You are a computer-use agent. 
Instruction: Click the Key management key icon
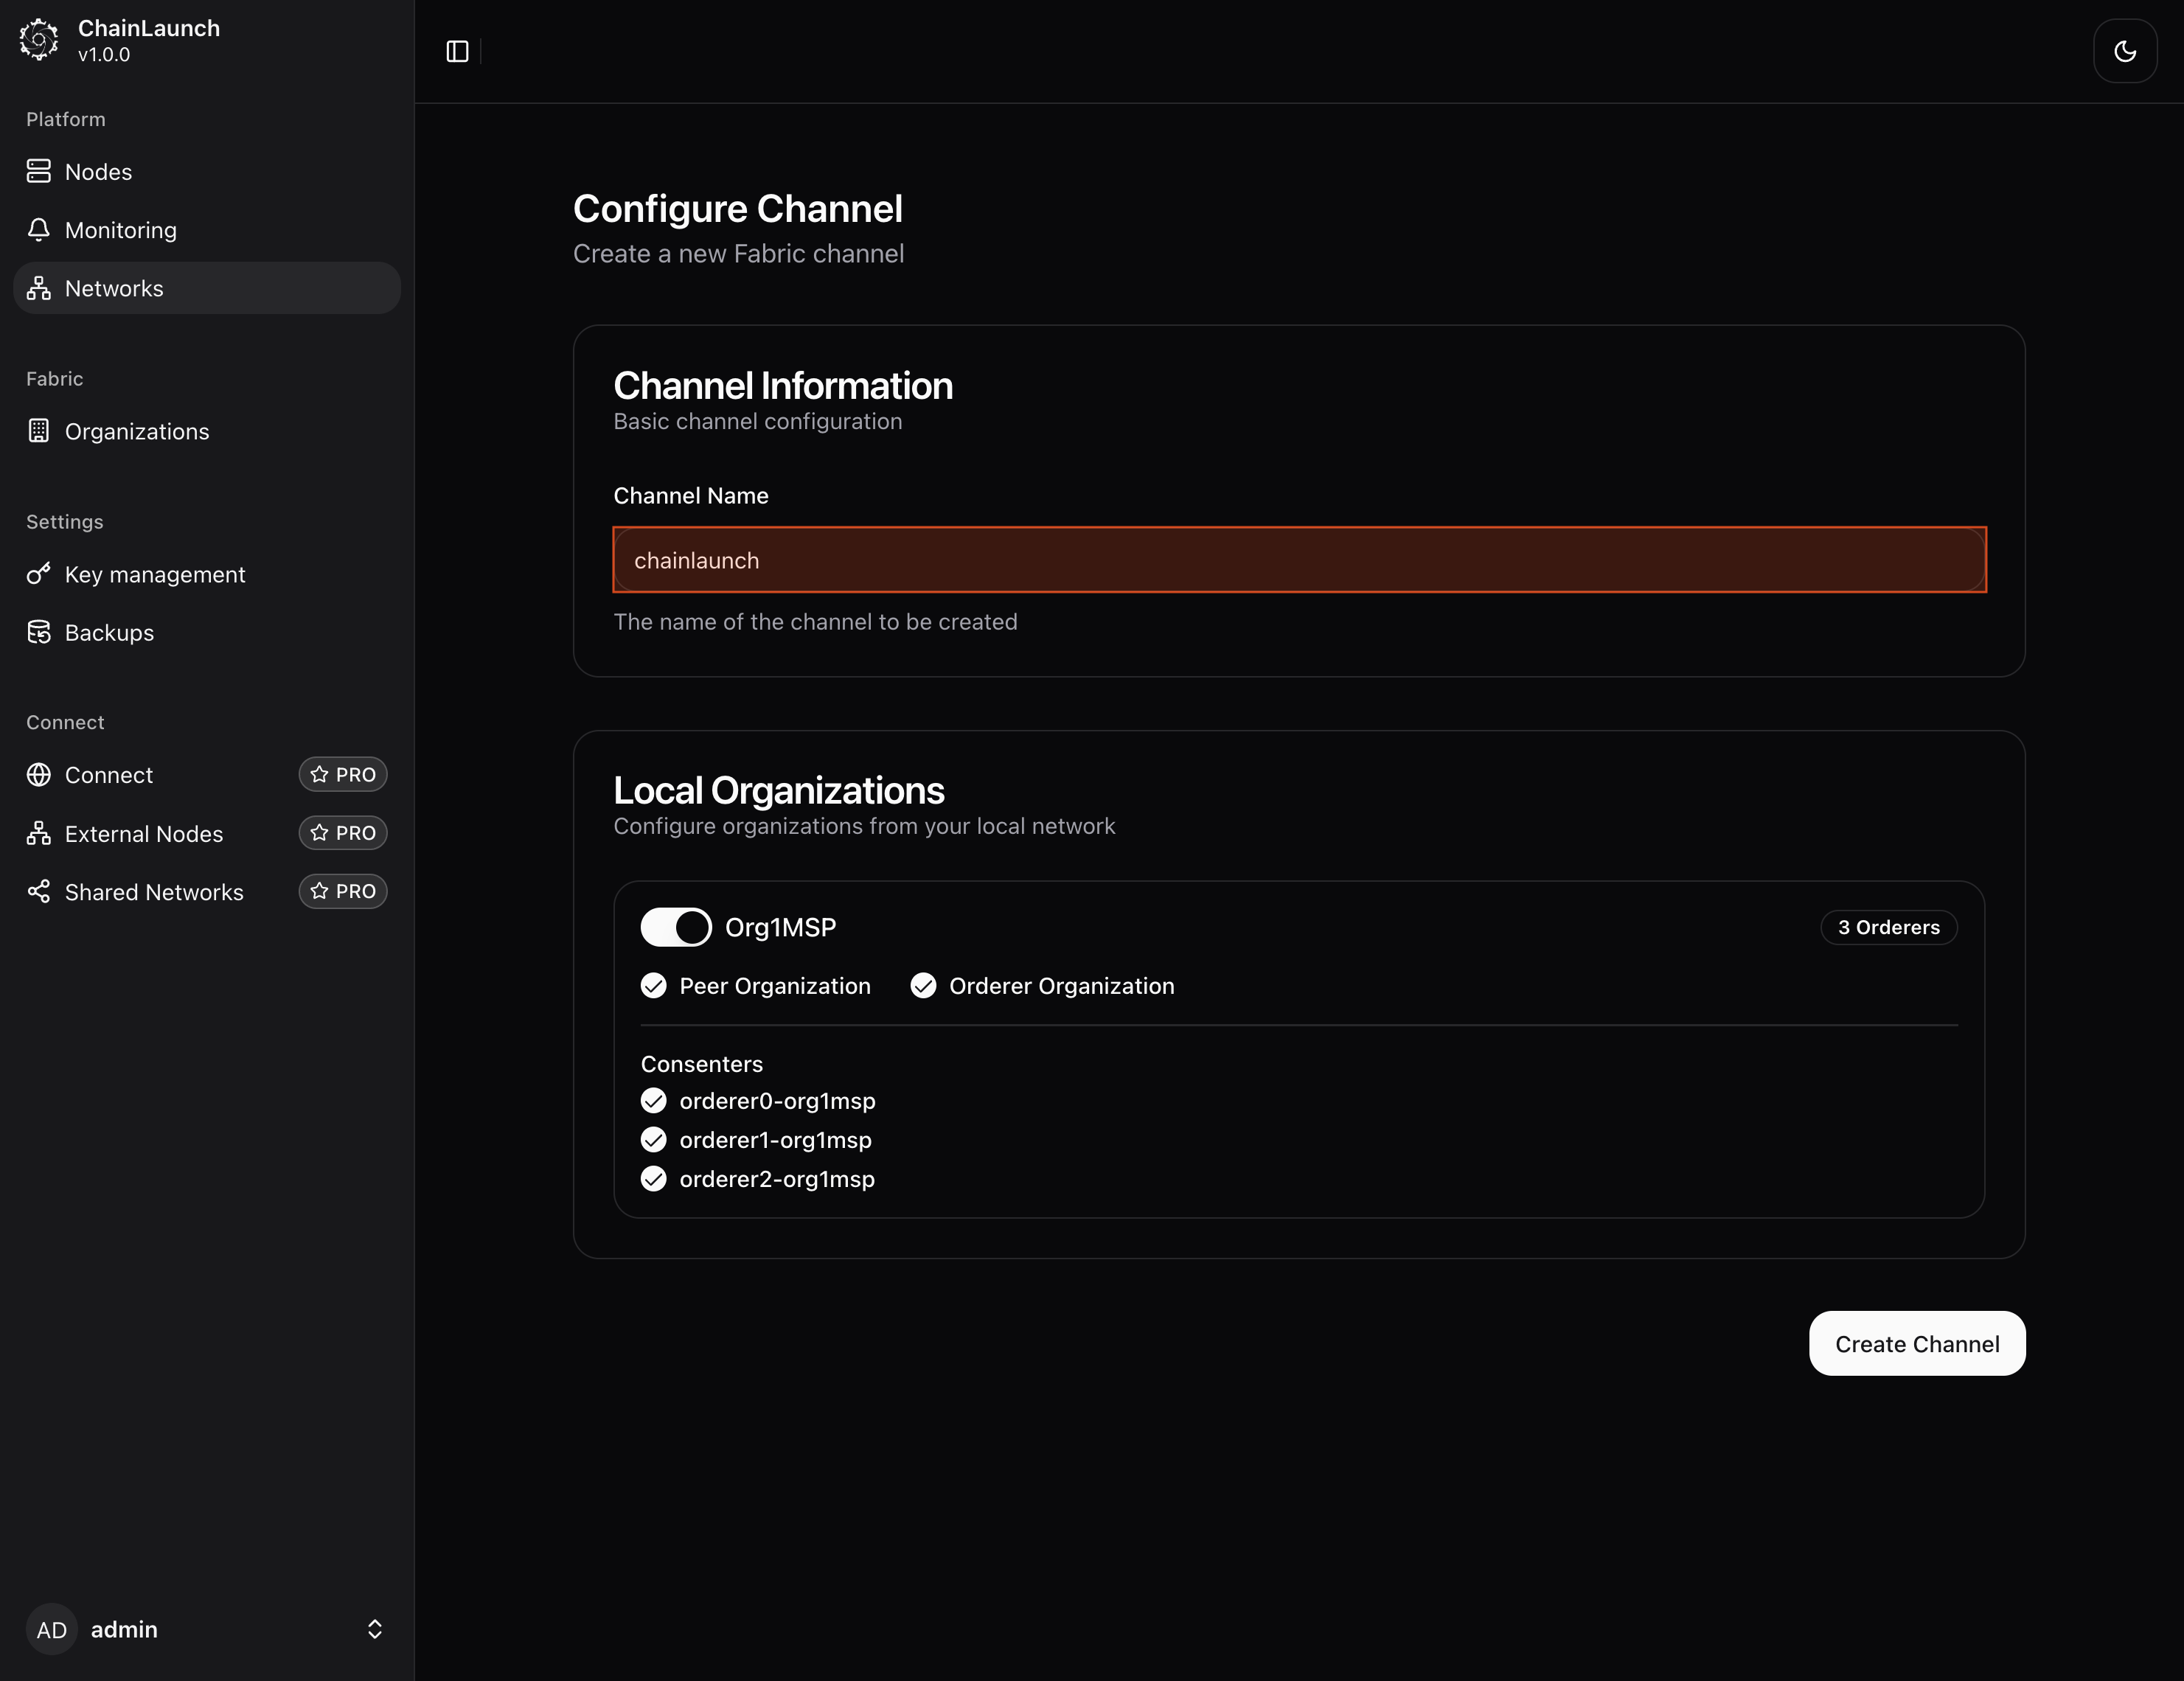39,574
